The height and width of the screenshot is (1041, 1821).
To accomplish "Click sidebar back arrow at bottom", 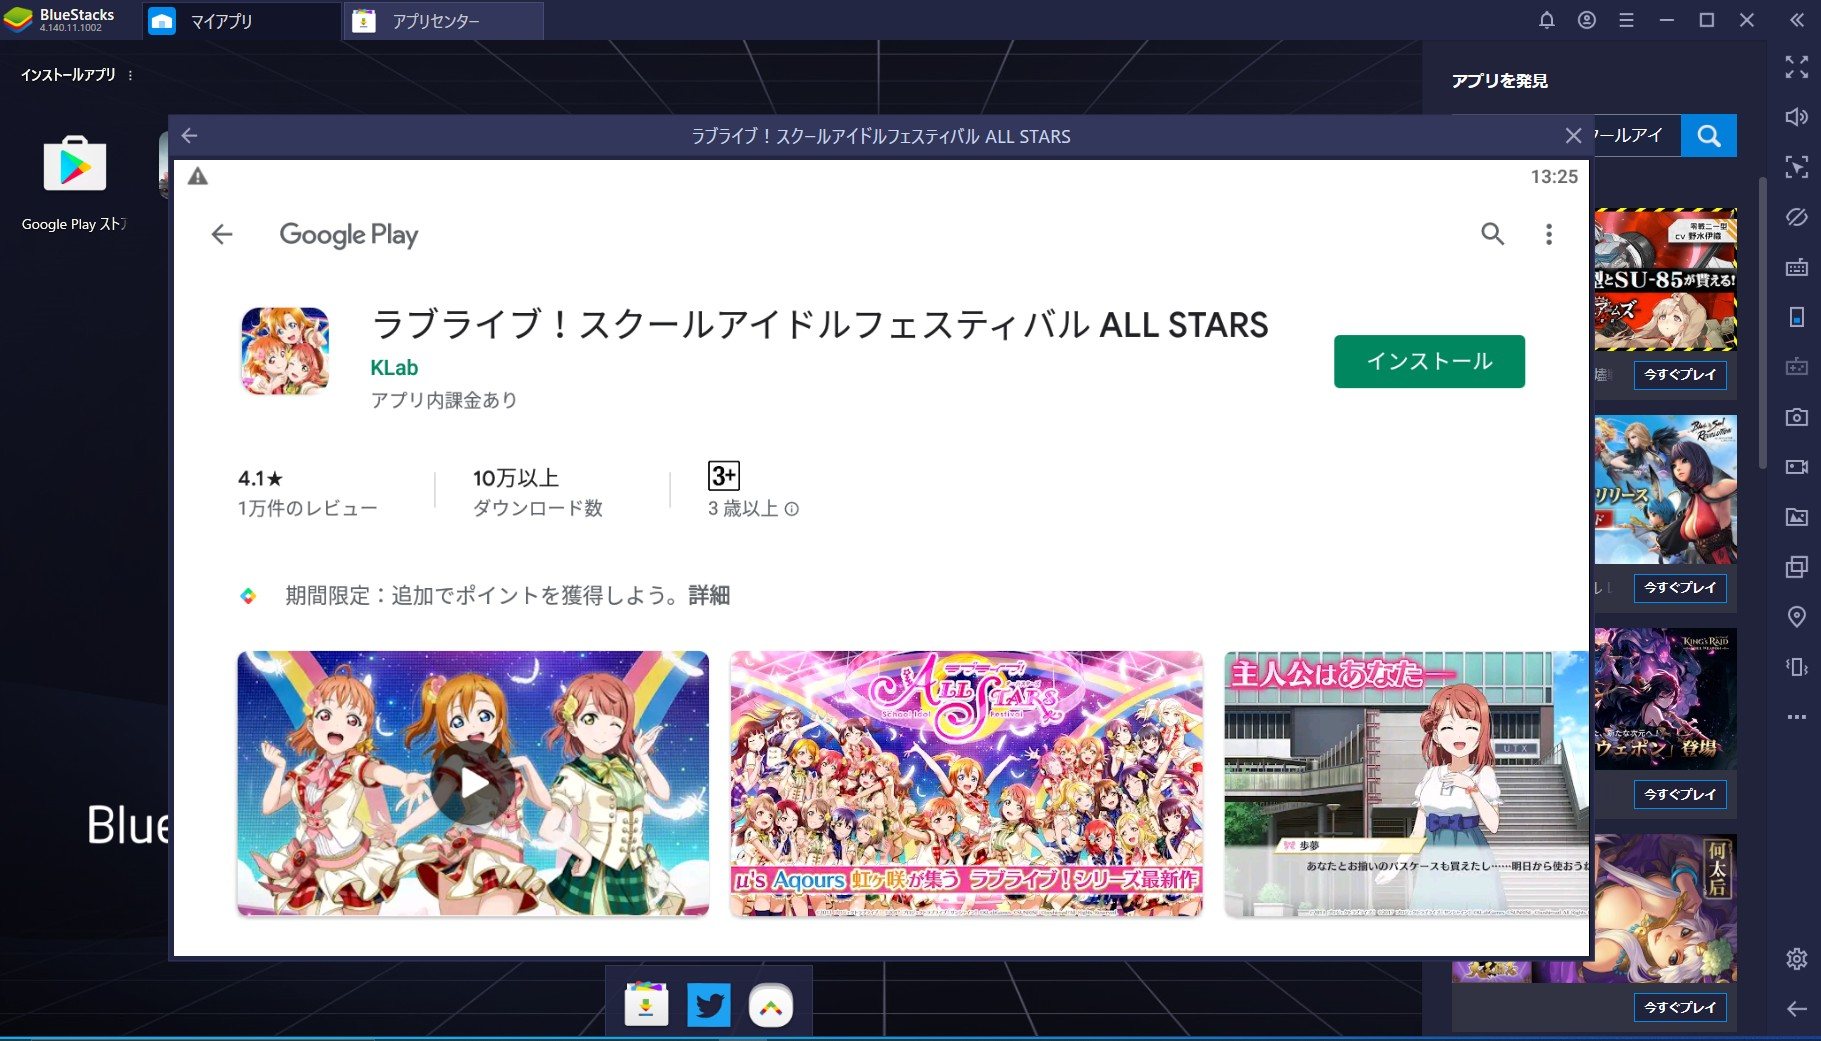I will pos(1796,1009).
